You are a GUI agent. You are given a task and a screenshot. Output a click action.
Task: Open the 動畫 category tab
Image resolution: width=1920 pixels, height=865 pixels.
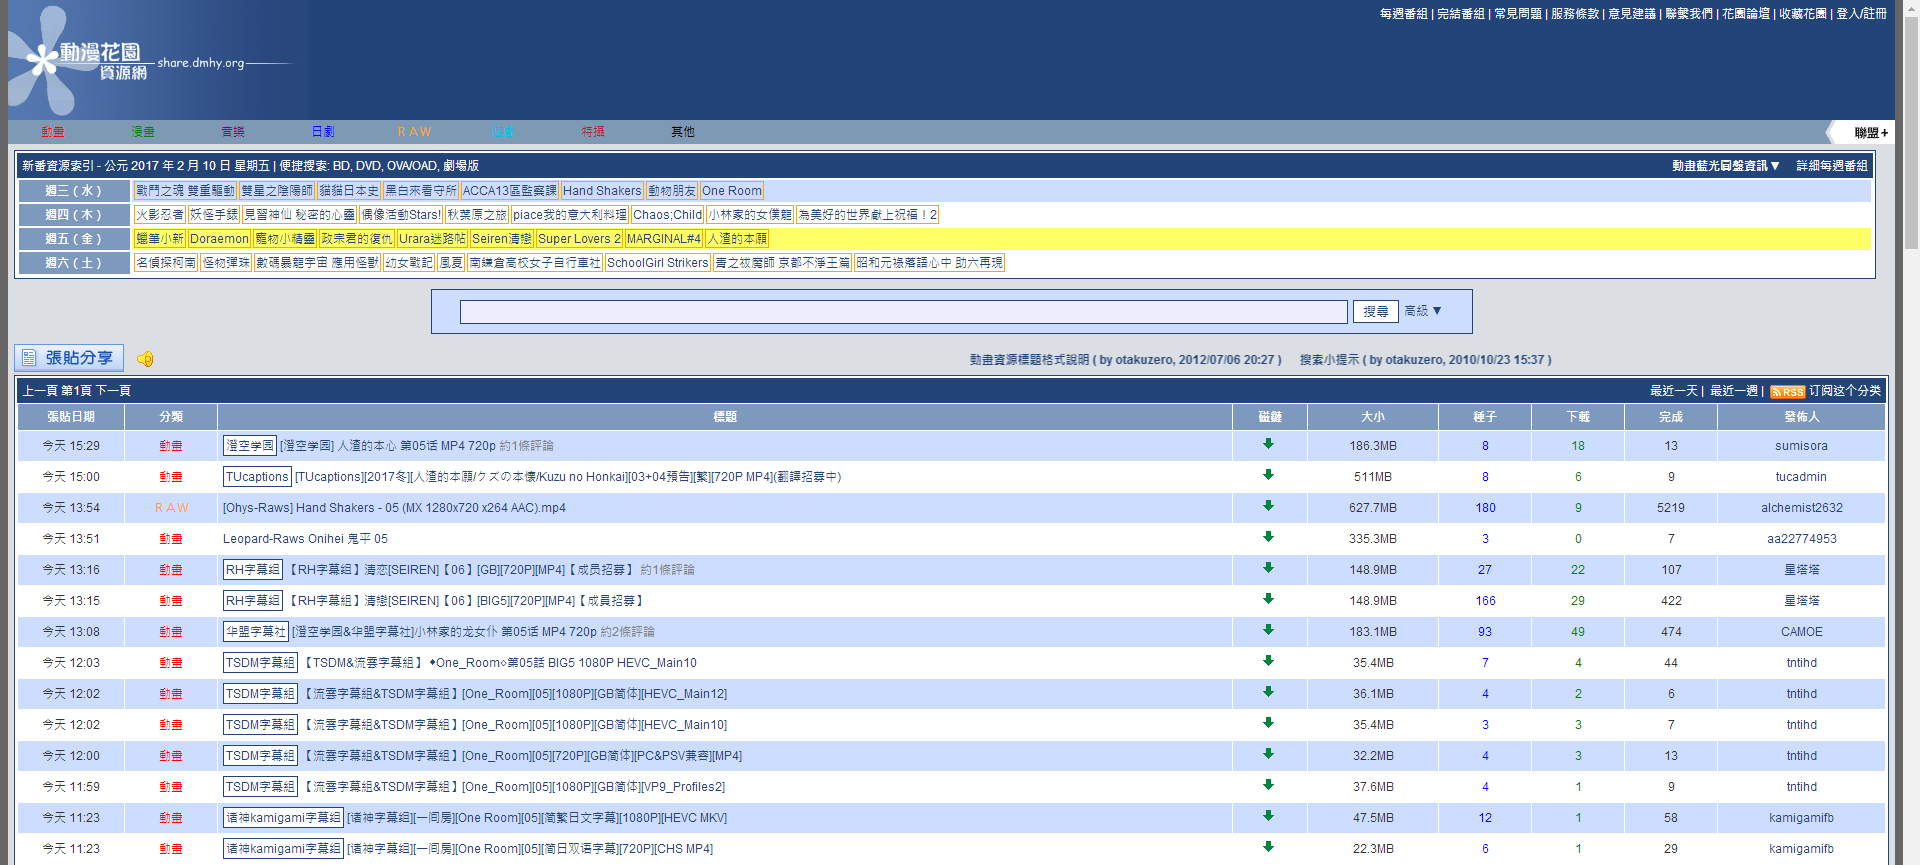(x=53, y=132)
